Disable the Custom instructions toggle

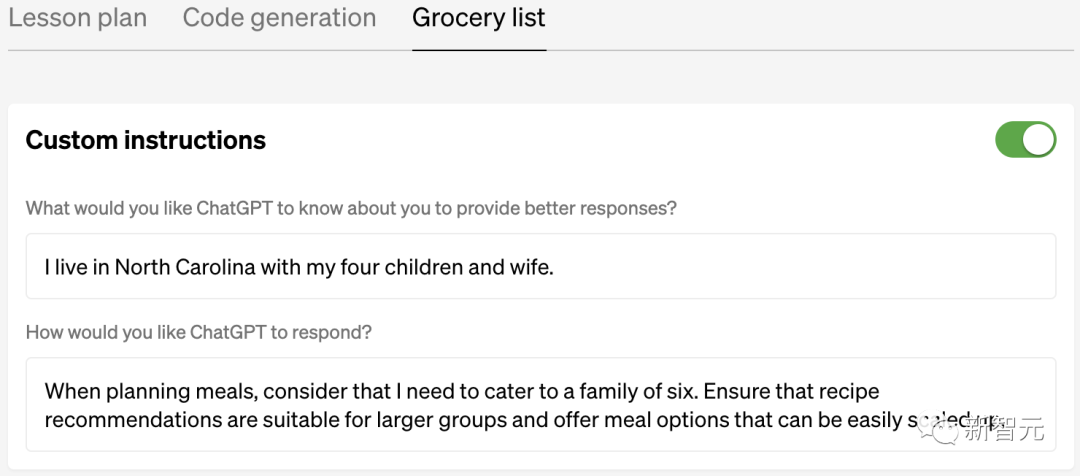[1025, 140]
